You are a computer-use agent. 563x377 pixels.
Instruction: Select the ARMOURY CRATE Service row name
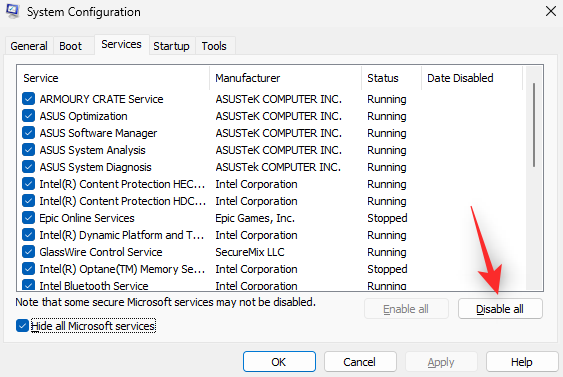coord(101,99)
